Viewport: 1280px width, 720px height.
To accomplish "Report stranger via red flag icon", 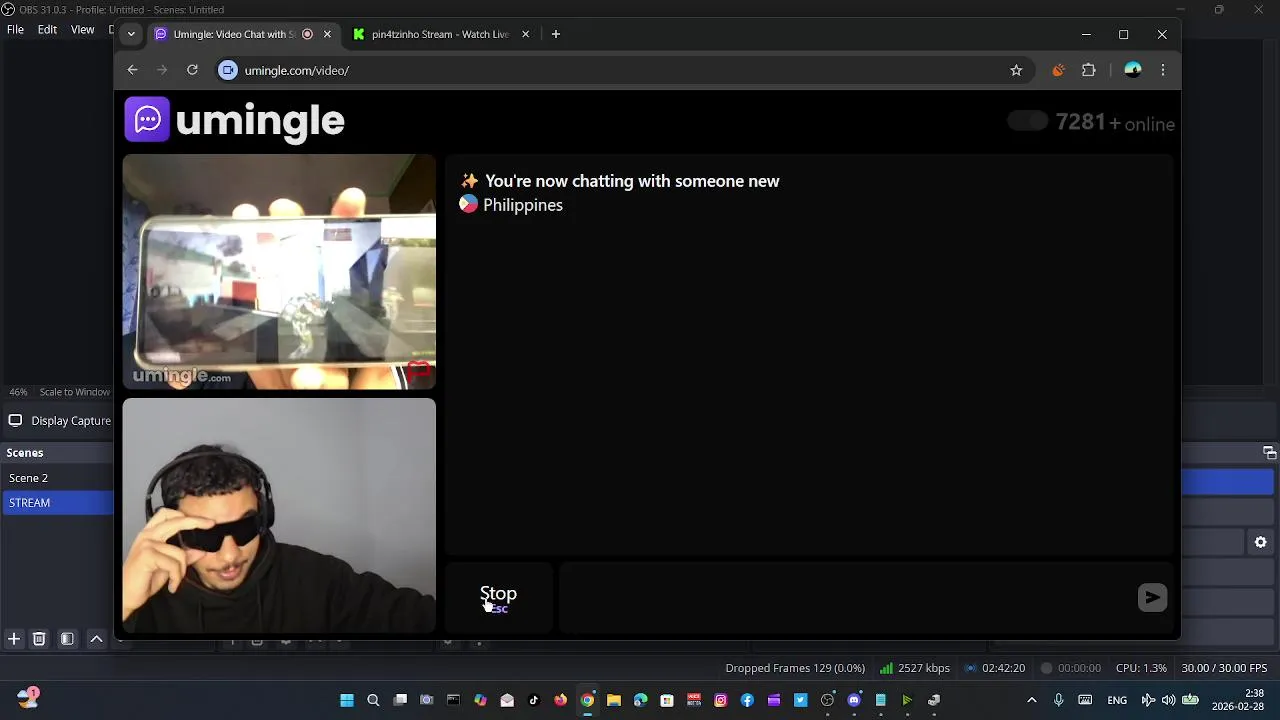I will pyautogui.click(x=418, y=373).
